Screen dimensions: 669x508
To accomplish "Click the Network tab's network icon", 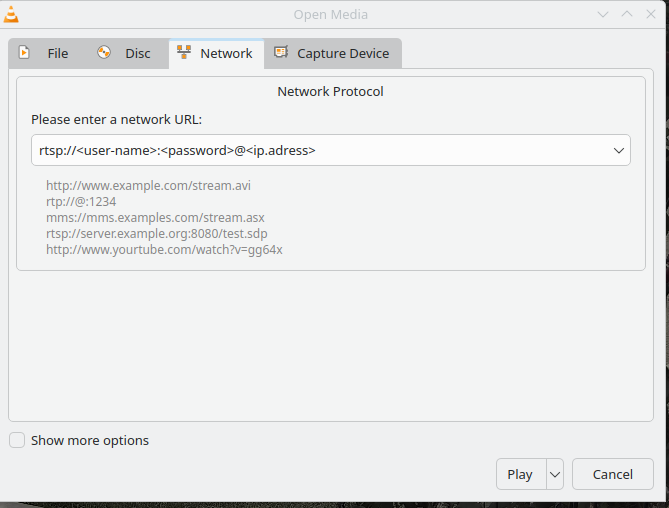I will click(184, 53).
